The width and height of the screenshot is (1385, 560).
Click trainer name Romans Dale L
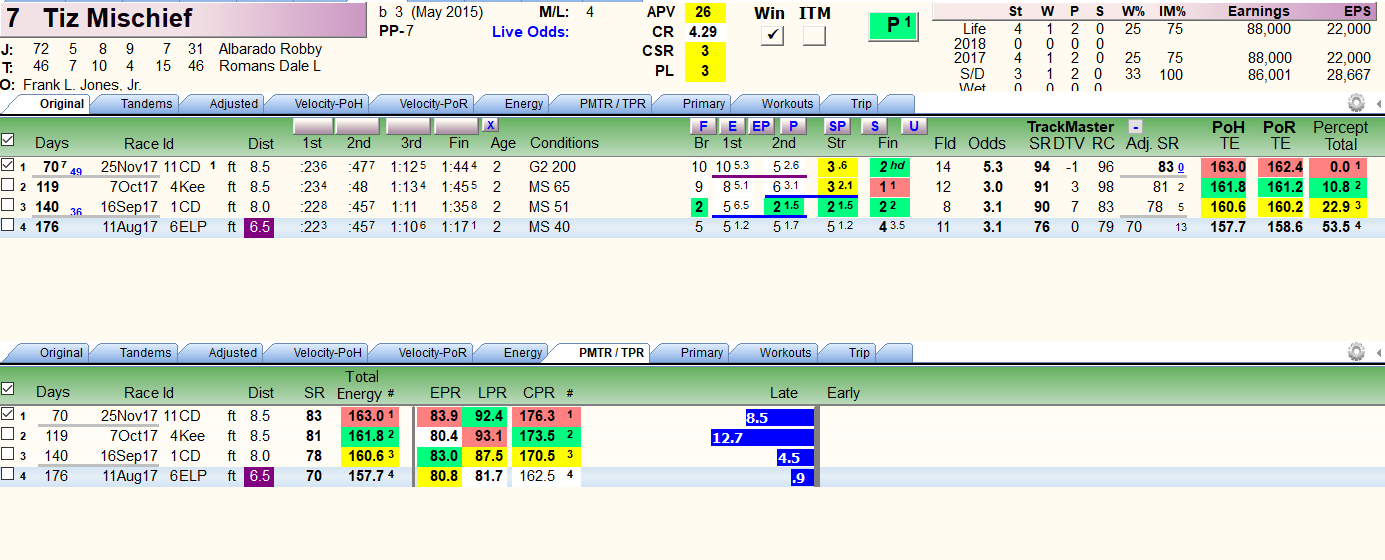270,66
